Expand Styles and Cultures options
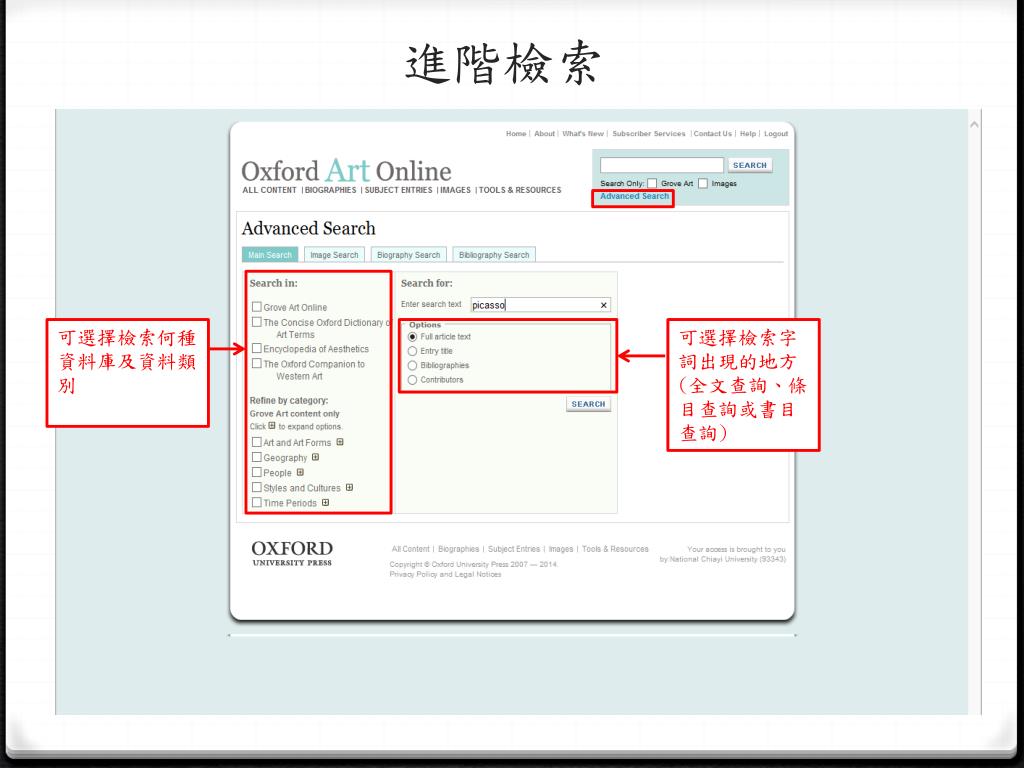 point(349,487)
